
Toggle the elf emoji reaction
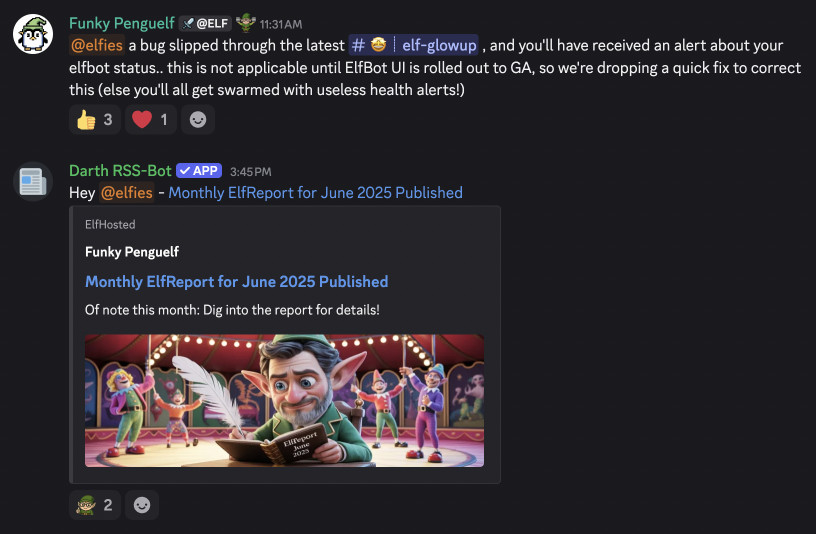pos(95,505)
